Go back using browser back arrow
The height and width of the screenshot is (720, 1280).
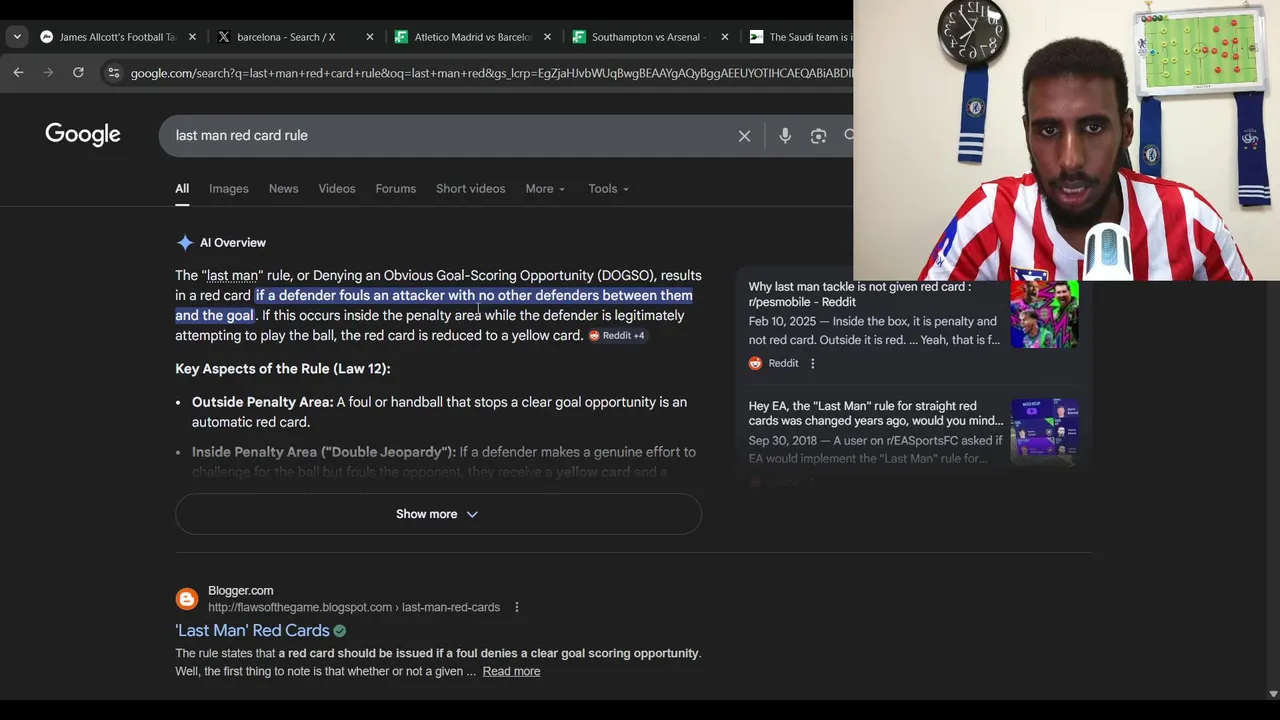[18, 72]
